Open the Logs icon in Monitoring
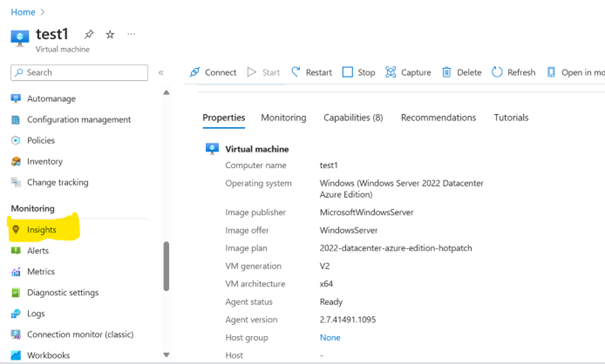This screenshot has height=364, width=605. click(16, 313)
